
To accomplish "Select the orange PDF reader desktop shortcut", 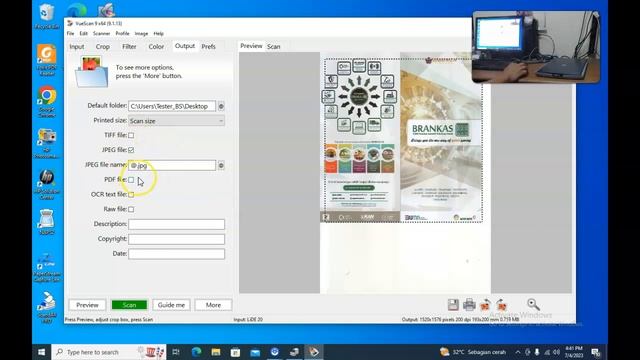I will coord(47,60).
